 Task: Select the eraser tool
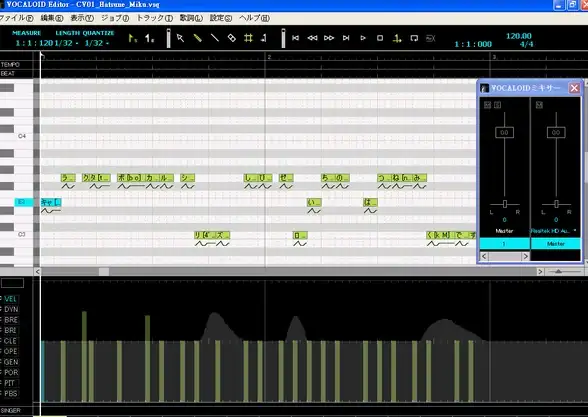231,38
